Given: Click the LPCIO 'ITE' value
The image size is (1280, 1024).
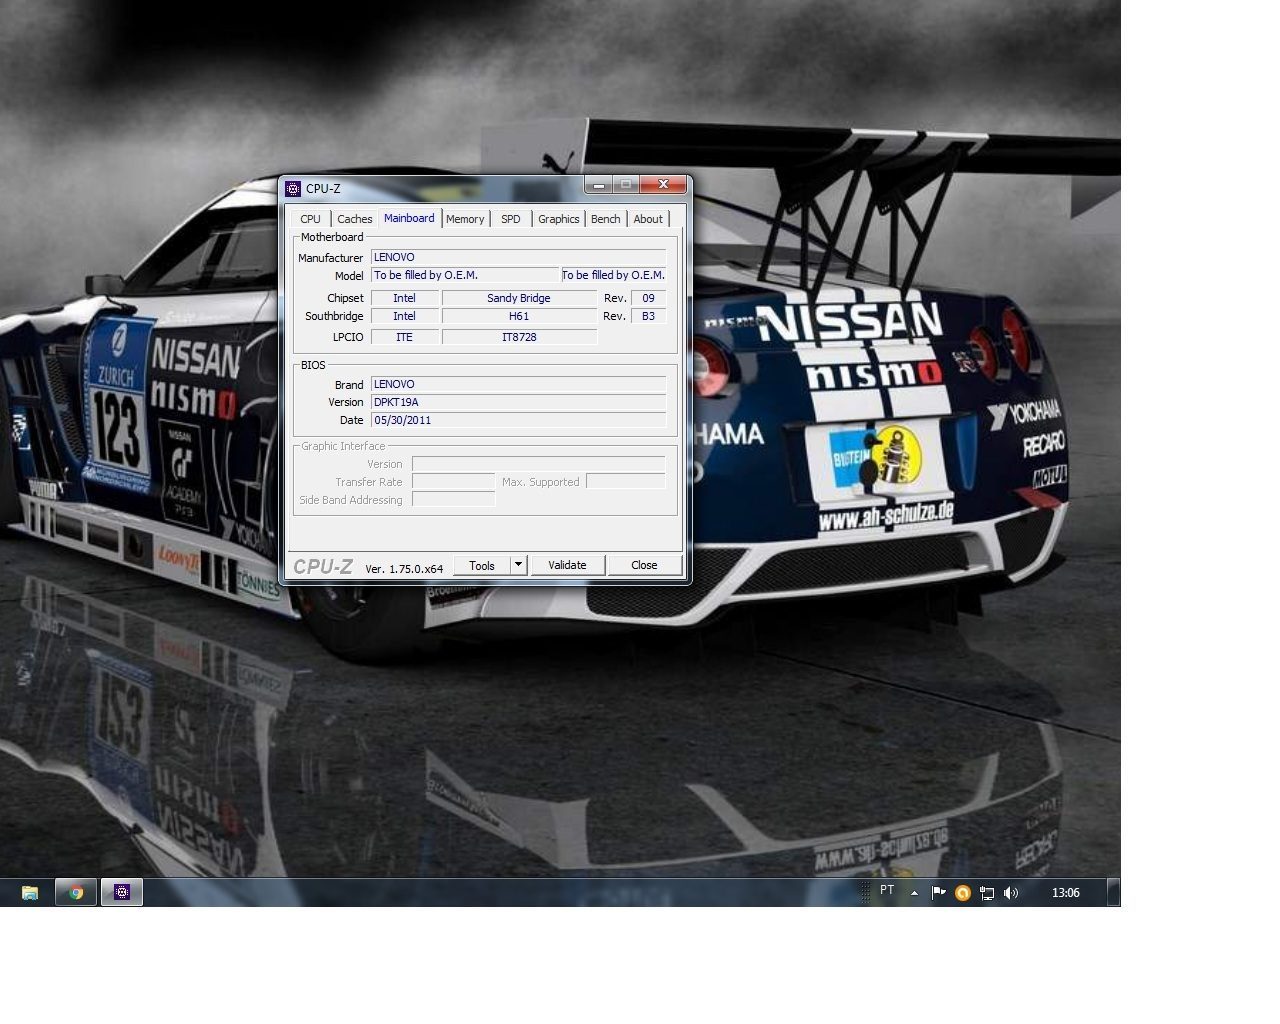Looking at the screenshot, I should [x=404, y=337].
